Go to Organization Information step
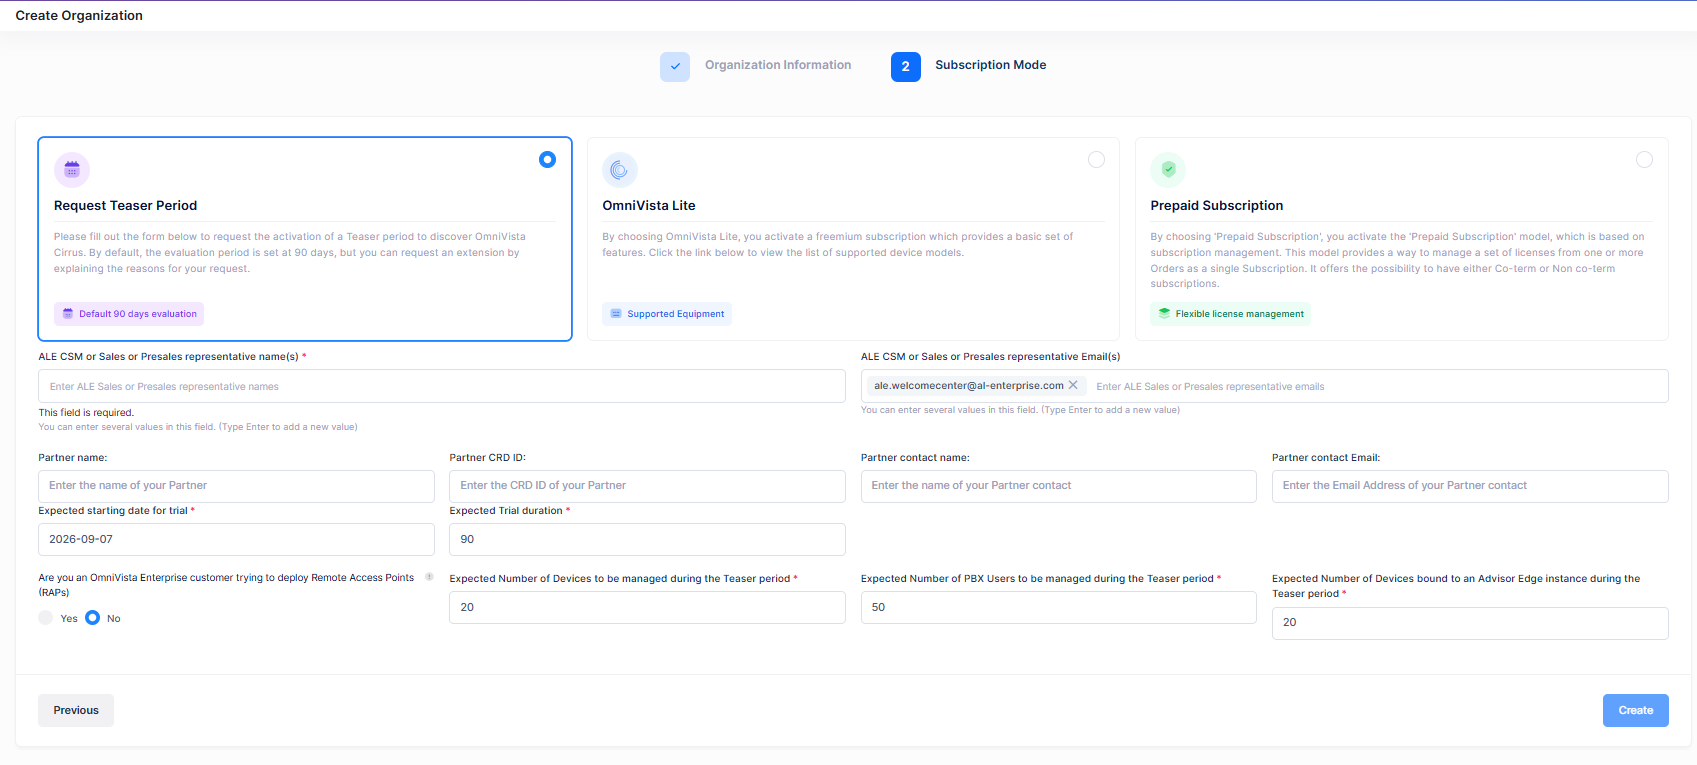The height and width of the screenshot is (765, 1697). [x=778, y=65]
